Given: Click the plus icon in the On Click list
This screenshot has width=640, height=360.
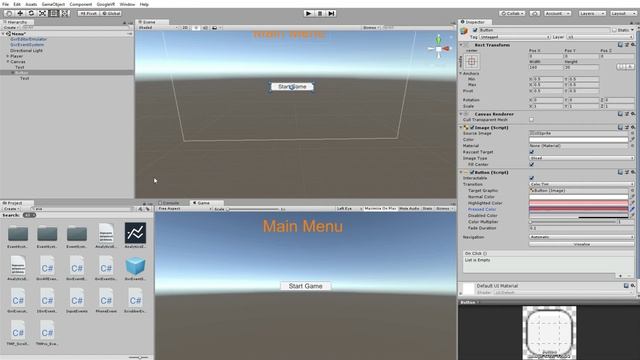Looking at the screenshot, I should click(x=620, y=276).
